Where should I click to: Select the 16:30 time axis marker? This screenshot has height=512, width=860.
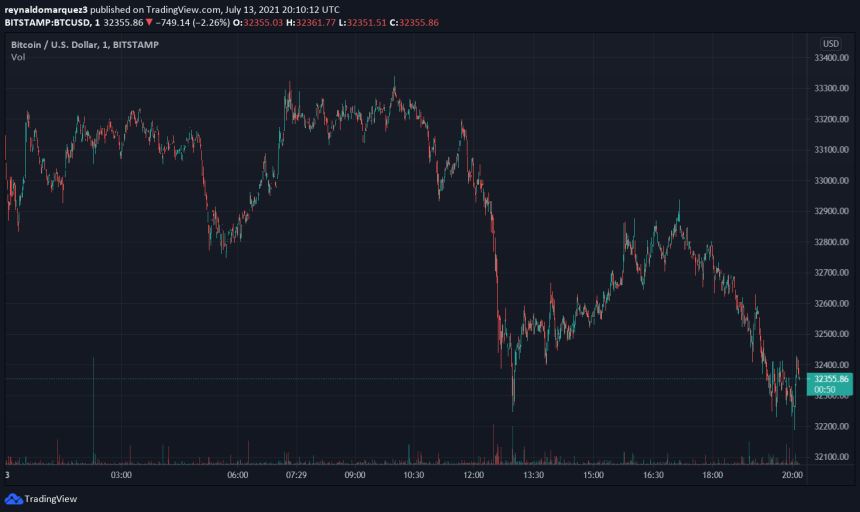pos(652,476)
